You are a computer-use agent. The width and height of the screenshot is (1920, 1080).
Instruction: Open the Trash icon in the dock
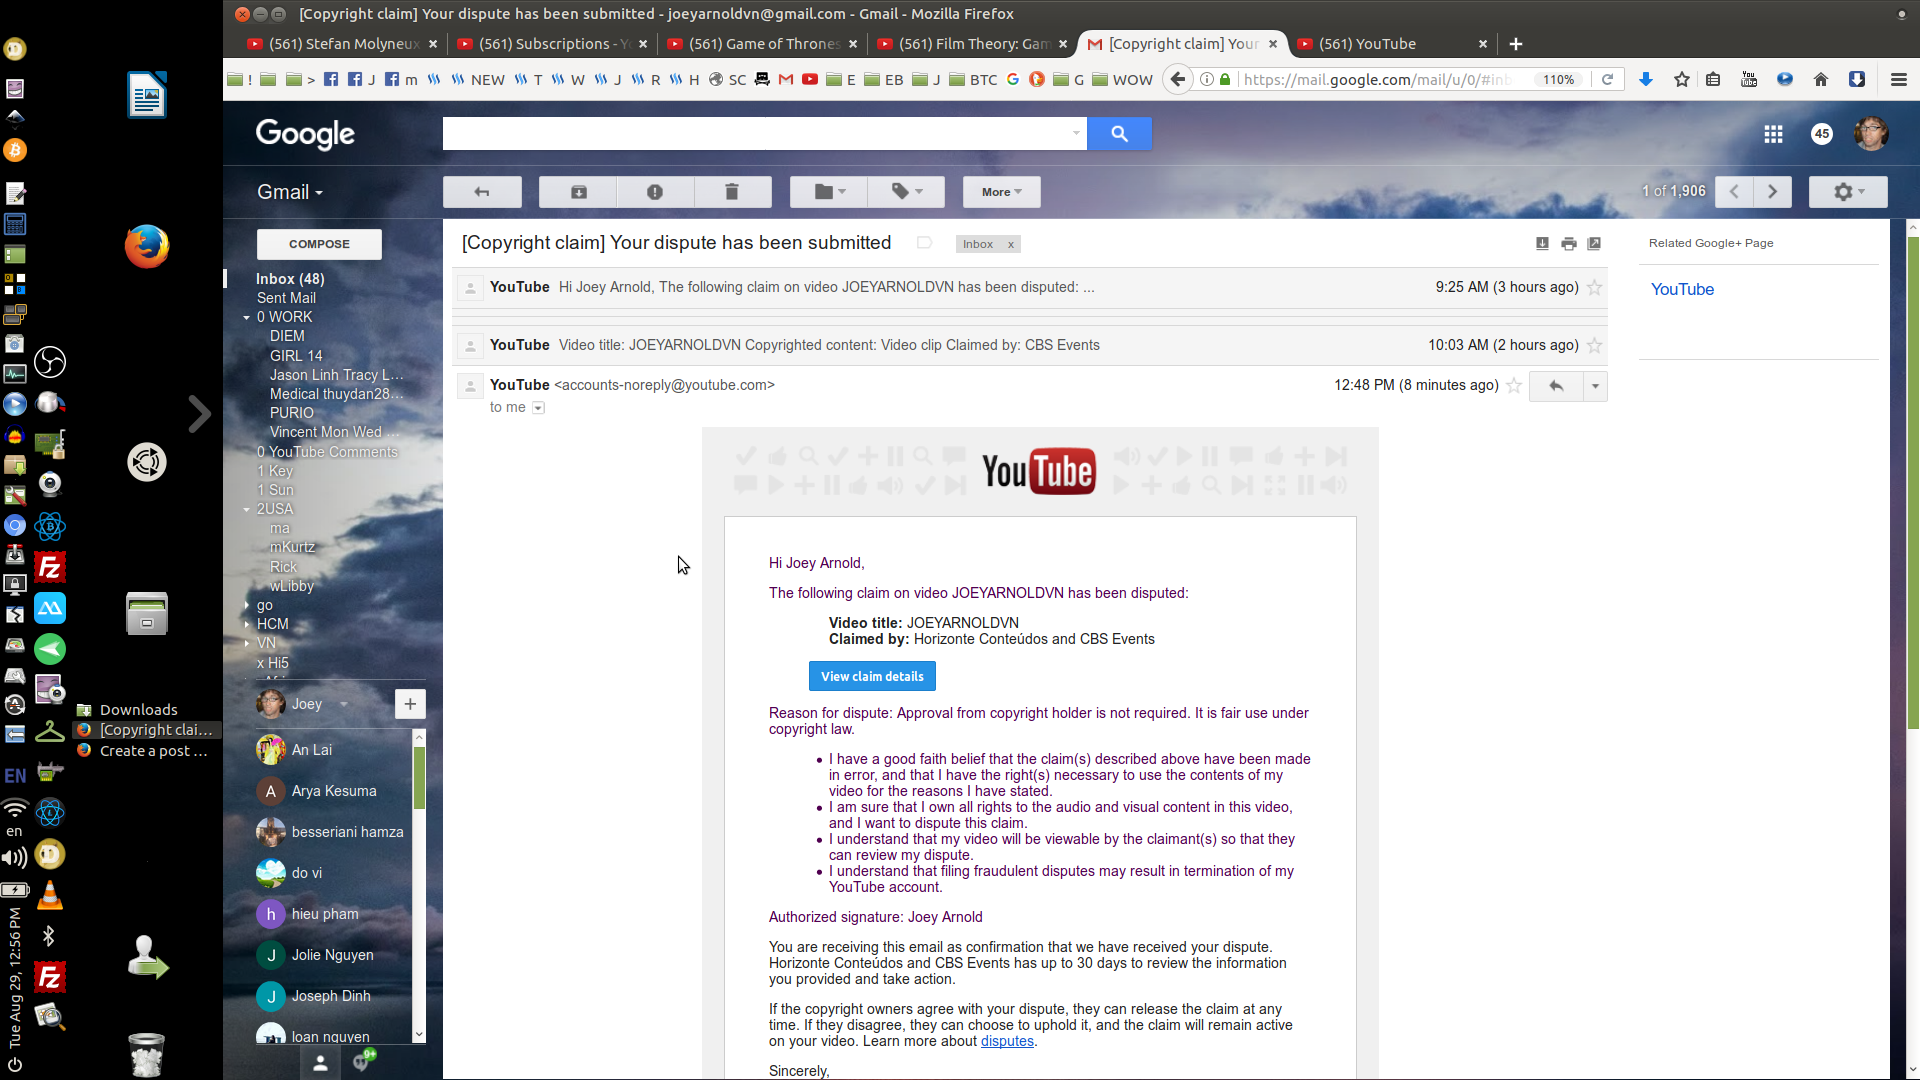pyautogui.click(x=147, y=1054)
